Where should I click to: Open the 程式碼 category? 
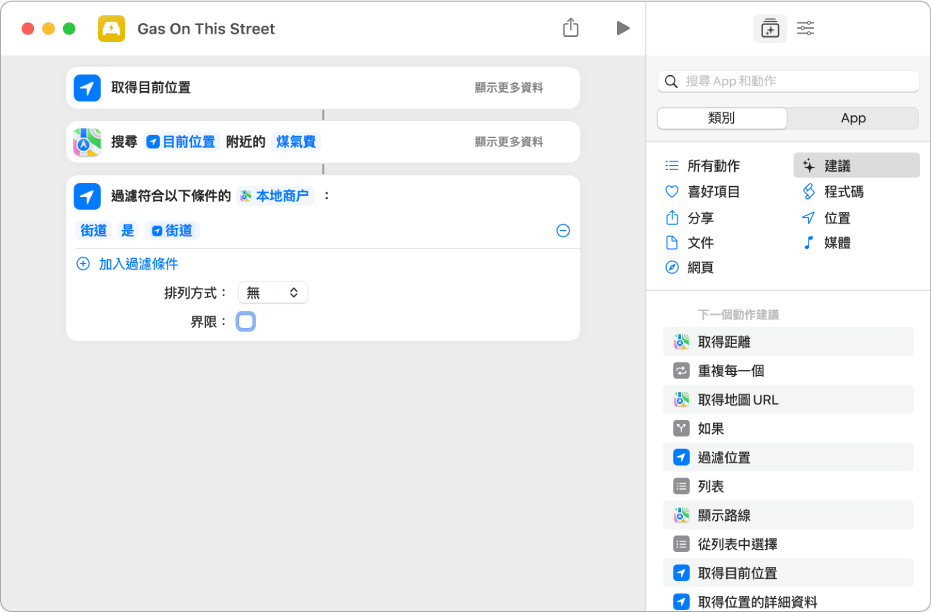835,191
